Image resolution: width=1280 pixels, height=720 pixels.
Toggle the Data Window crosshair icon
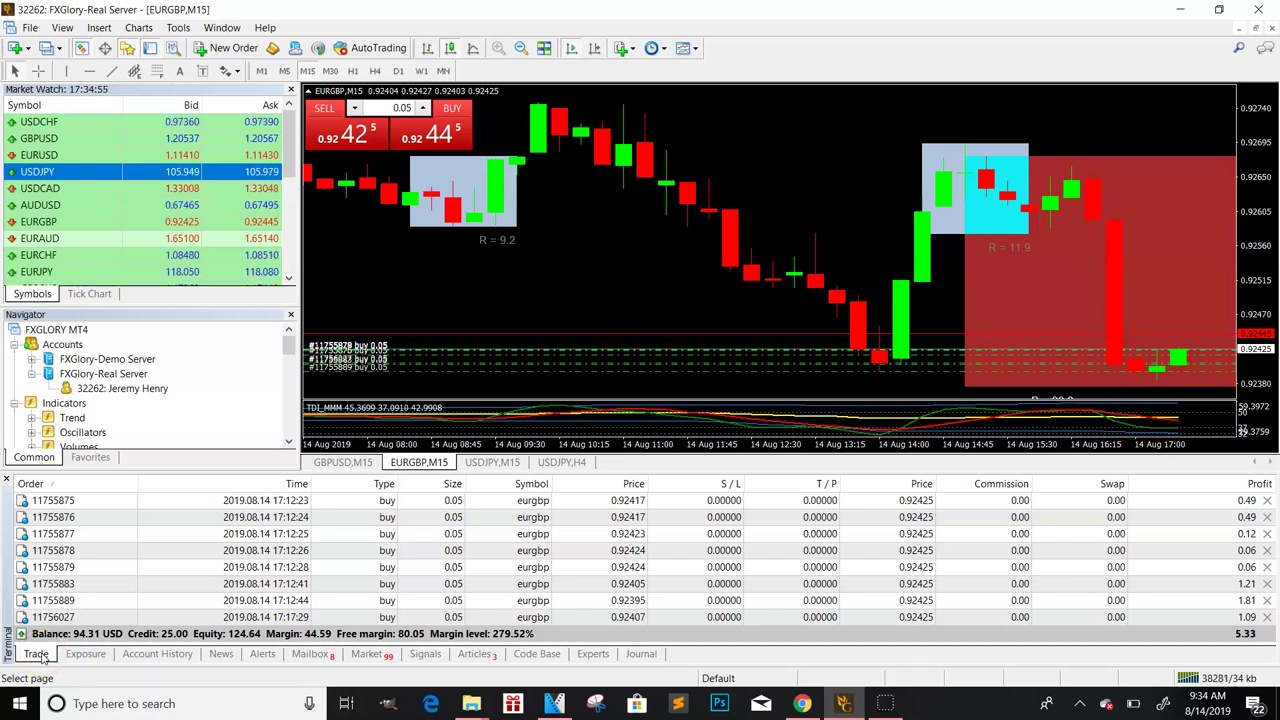(x=105, y=48)
